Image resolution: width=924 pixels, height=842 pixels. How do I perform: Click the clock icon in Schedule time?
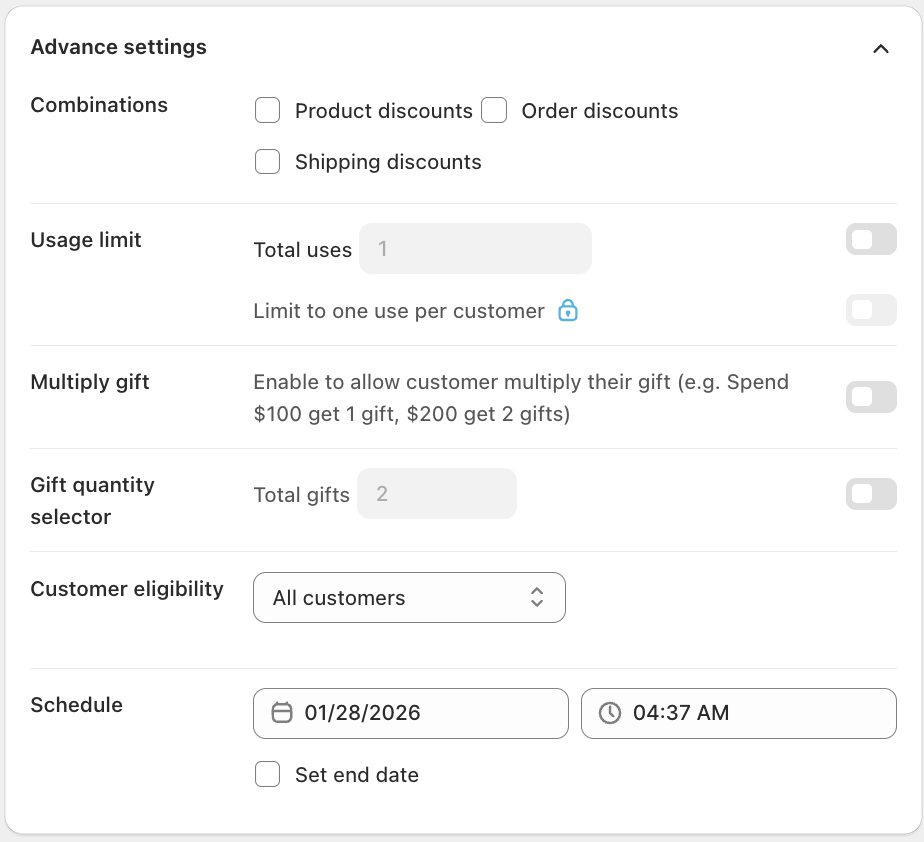[x=610, y=713]
